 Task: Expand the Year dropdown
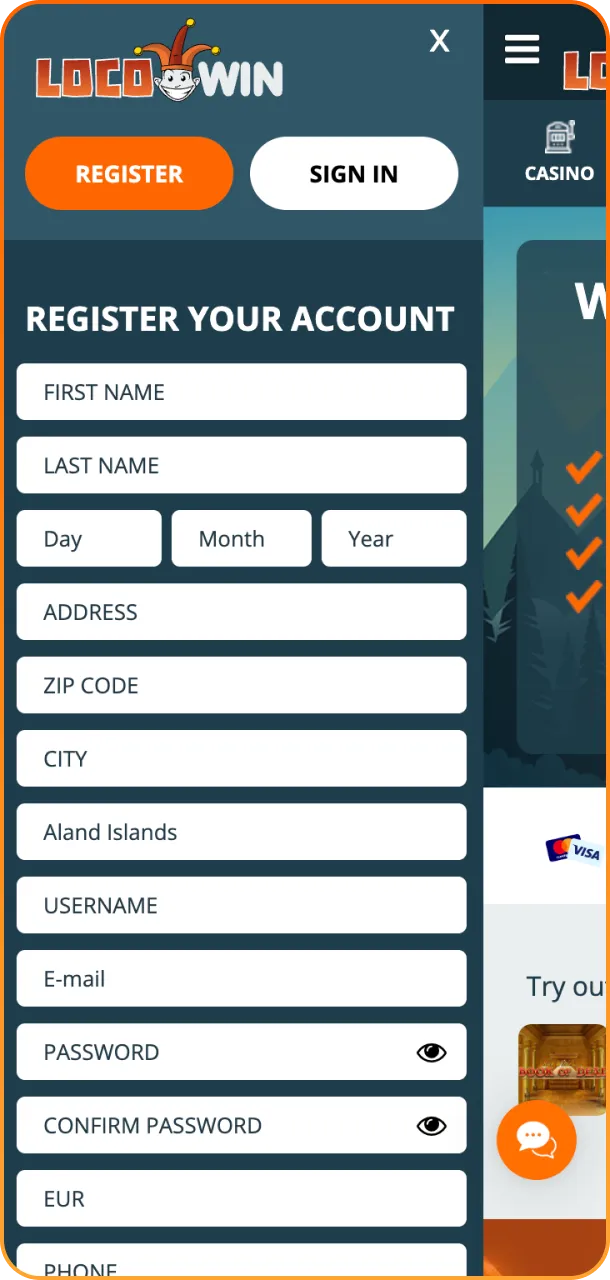tap(393, 538)
